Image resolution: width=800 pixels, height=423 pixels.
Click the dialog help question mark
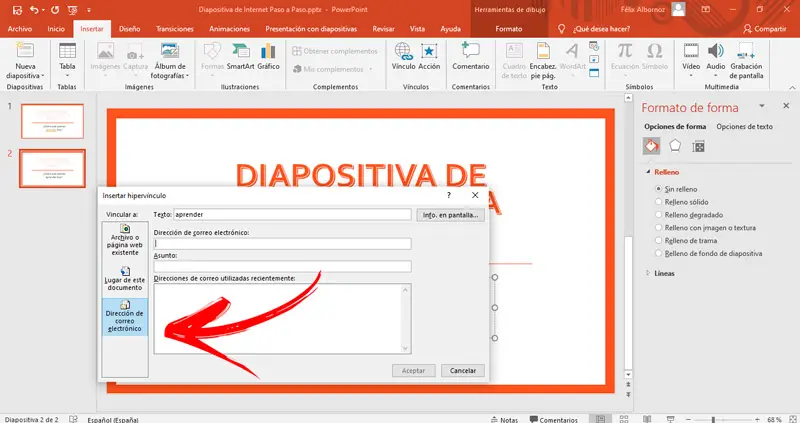click(x=449, y=195)
